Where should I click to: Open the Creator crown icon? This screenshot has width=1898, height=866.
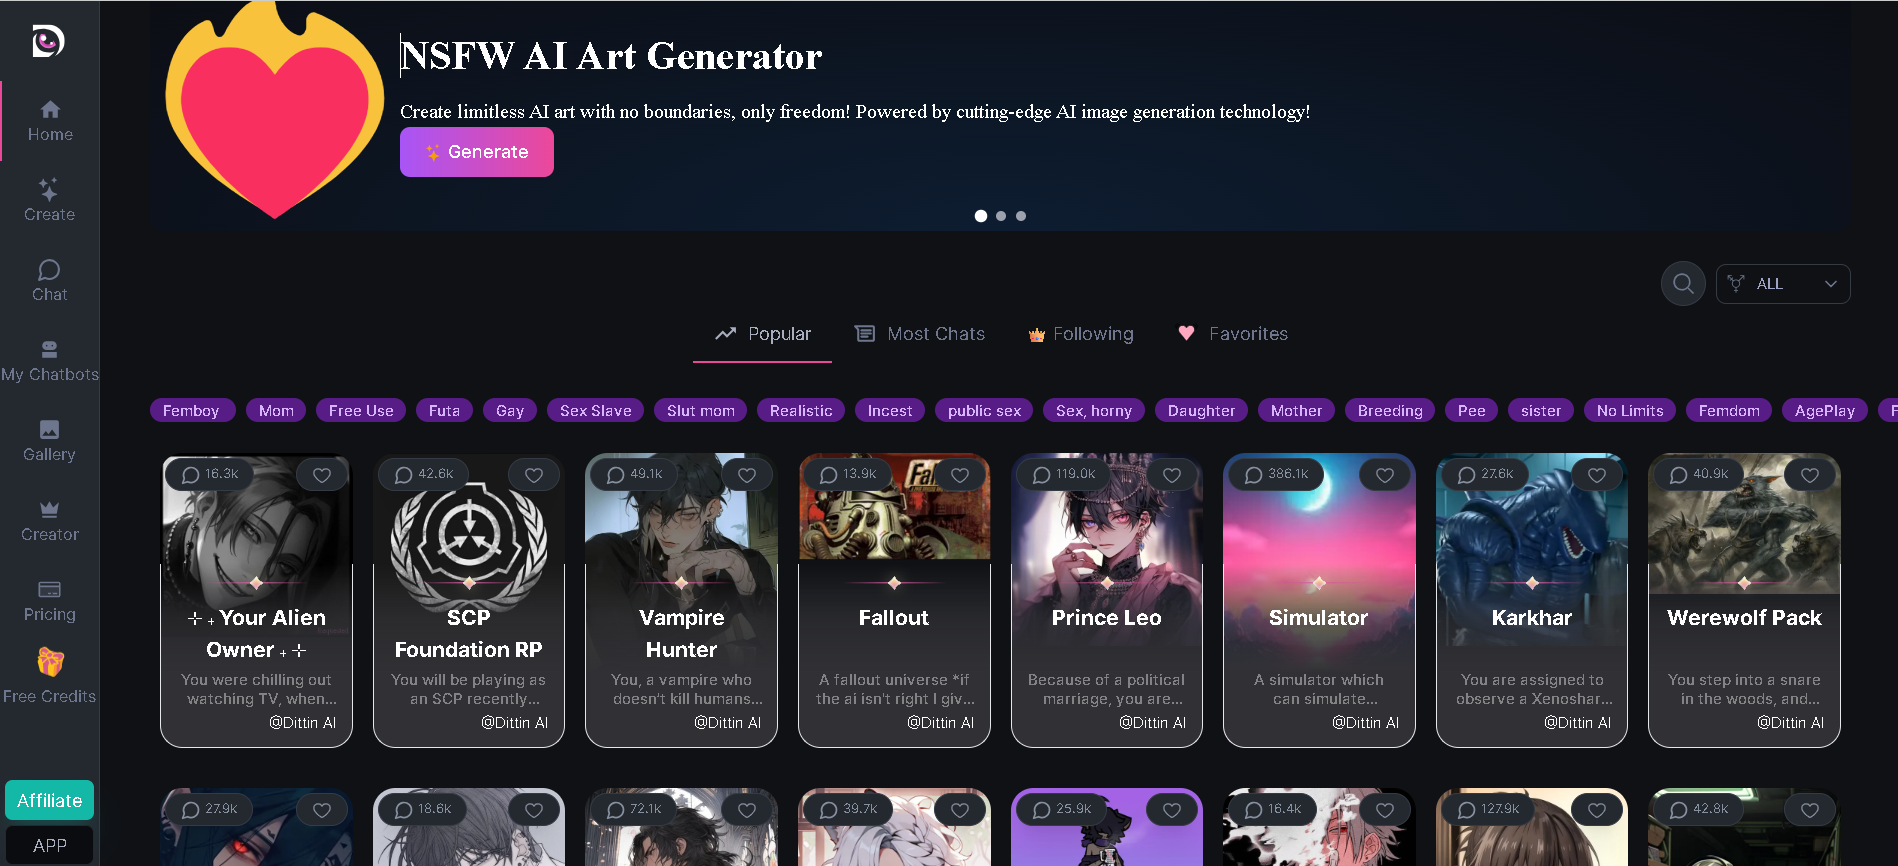(x=49, y=509)
